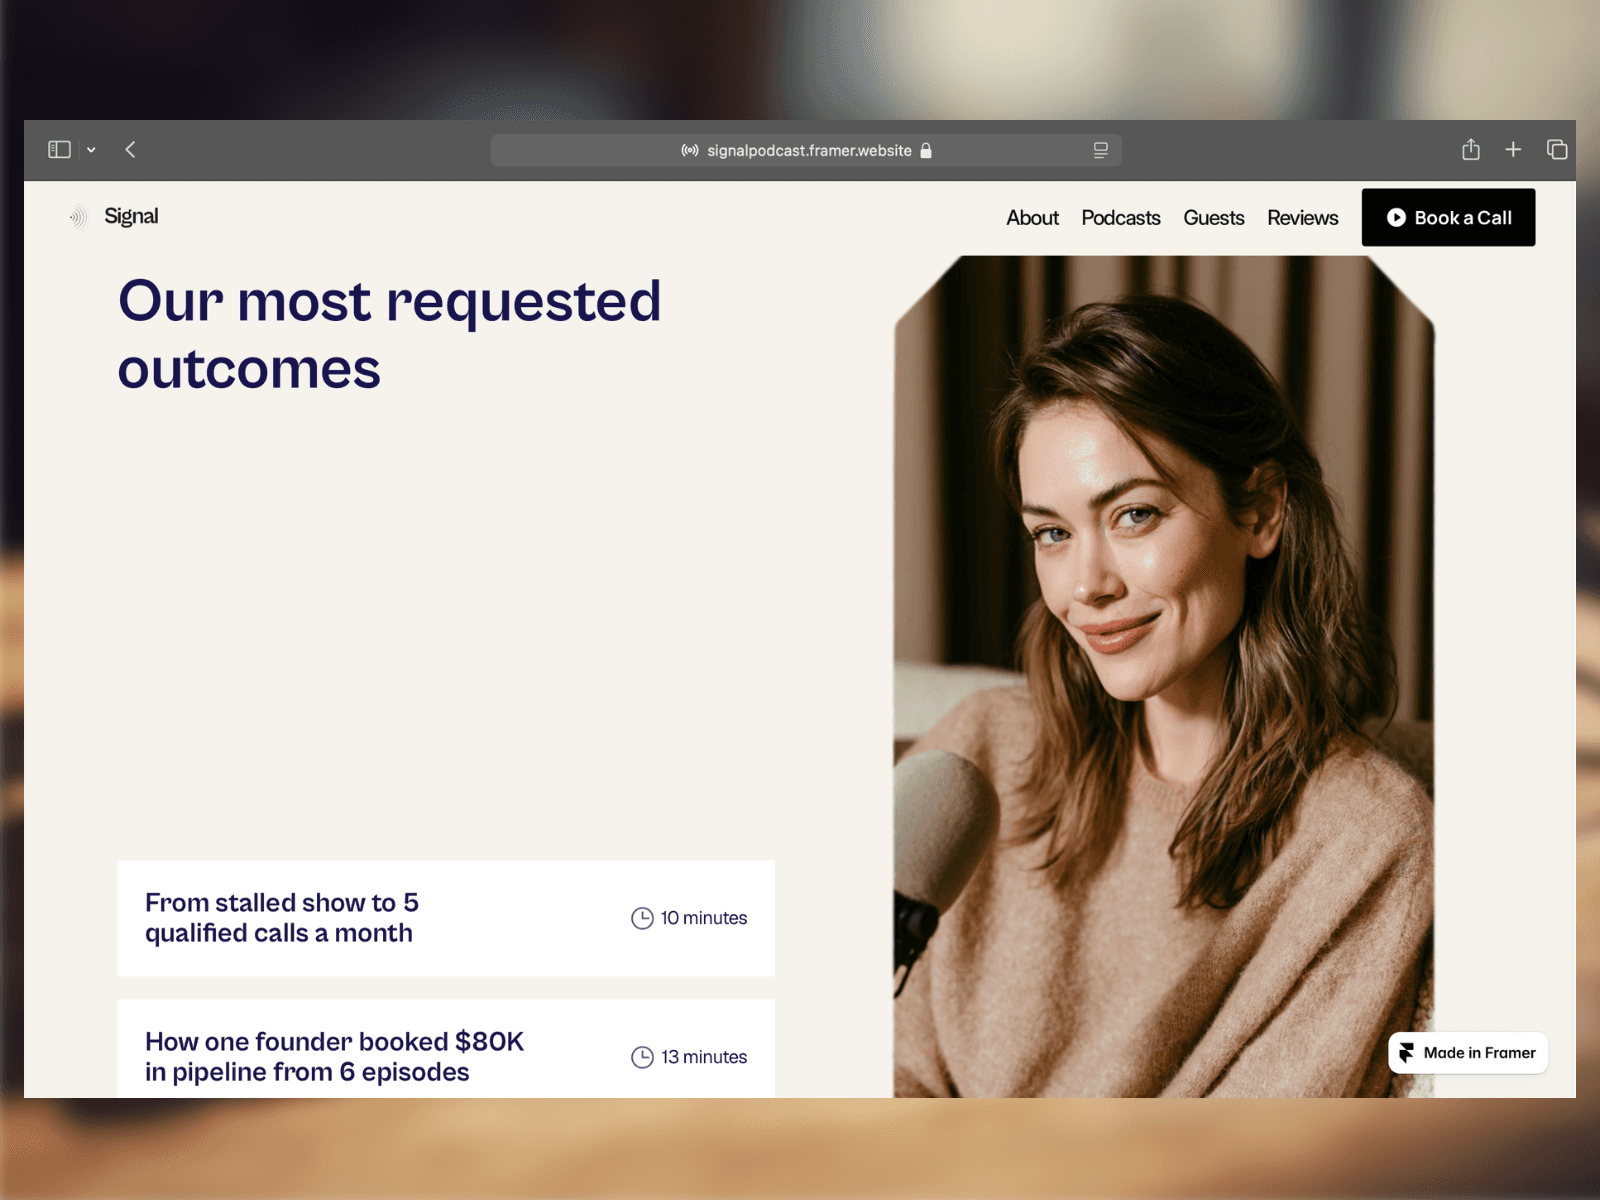
Task: Open the reader view icon
Action: [x=1101, y=150]
